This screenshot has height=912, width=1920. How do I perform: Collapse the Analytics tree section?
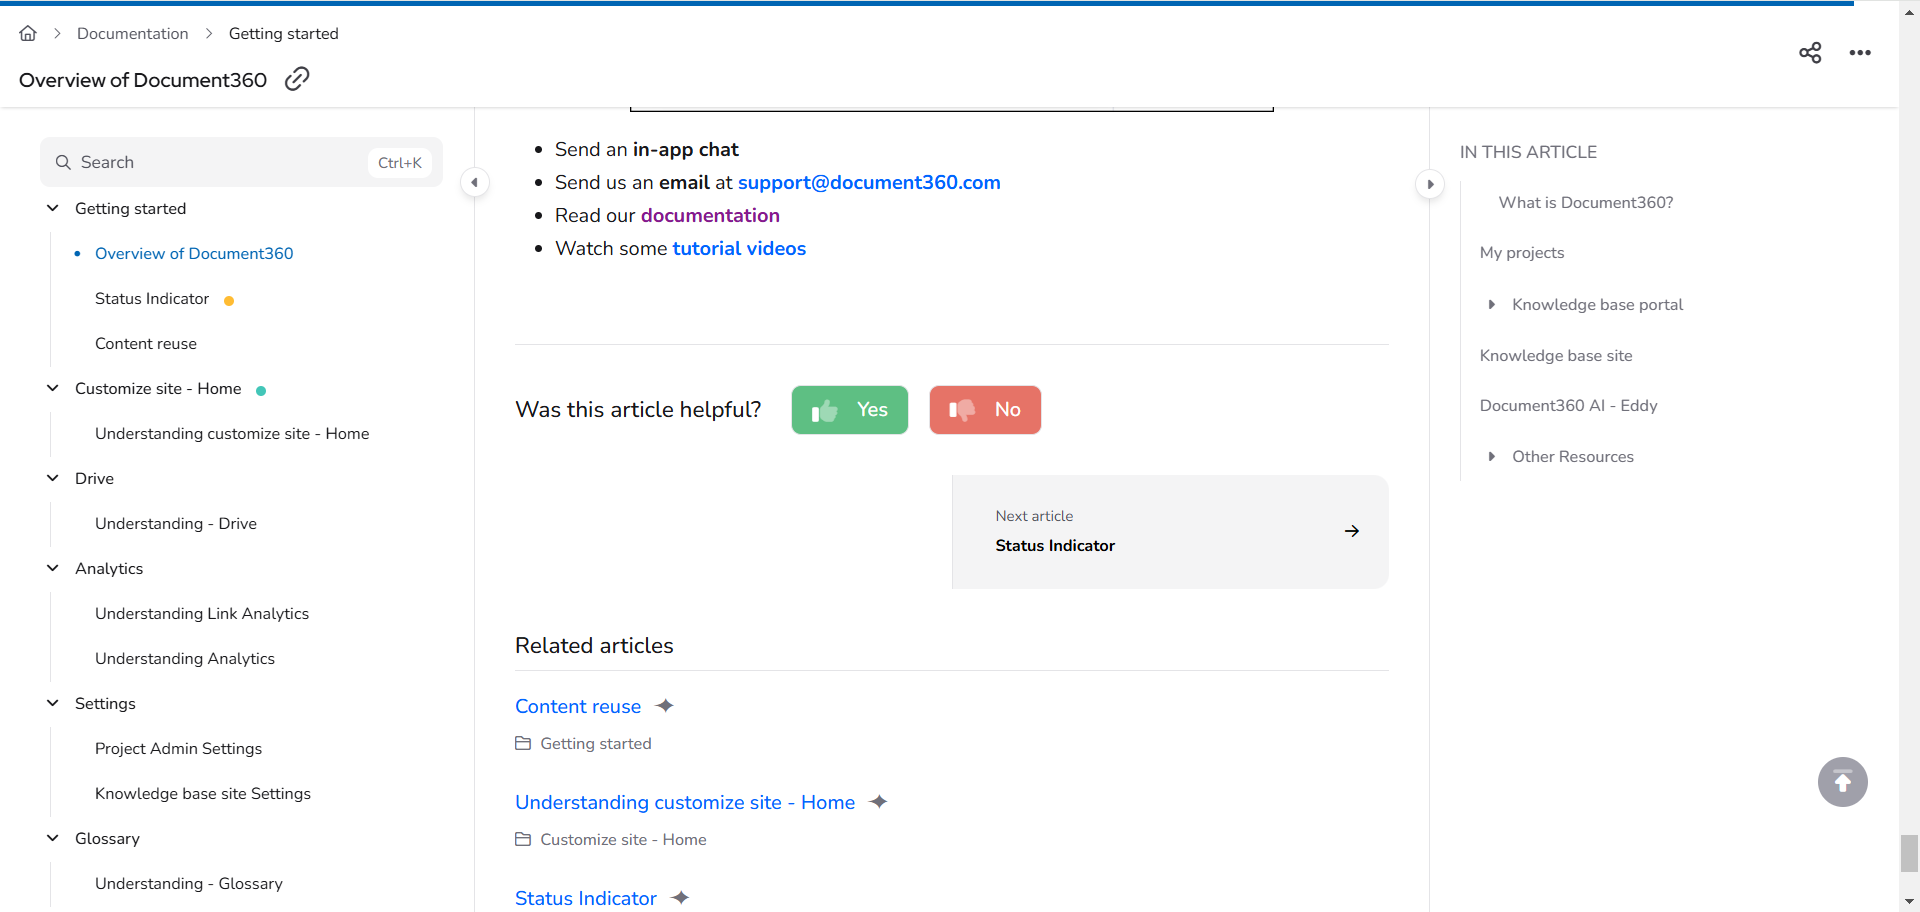[53, 568]
